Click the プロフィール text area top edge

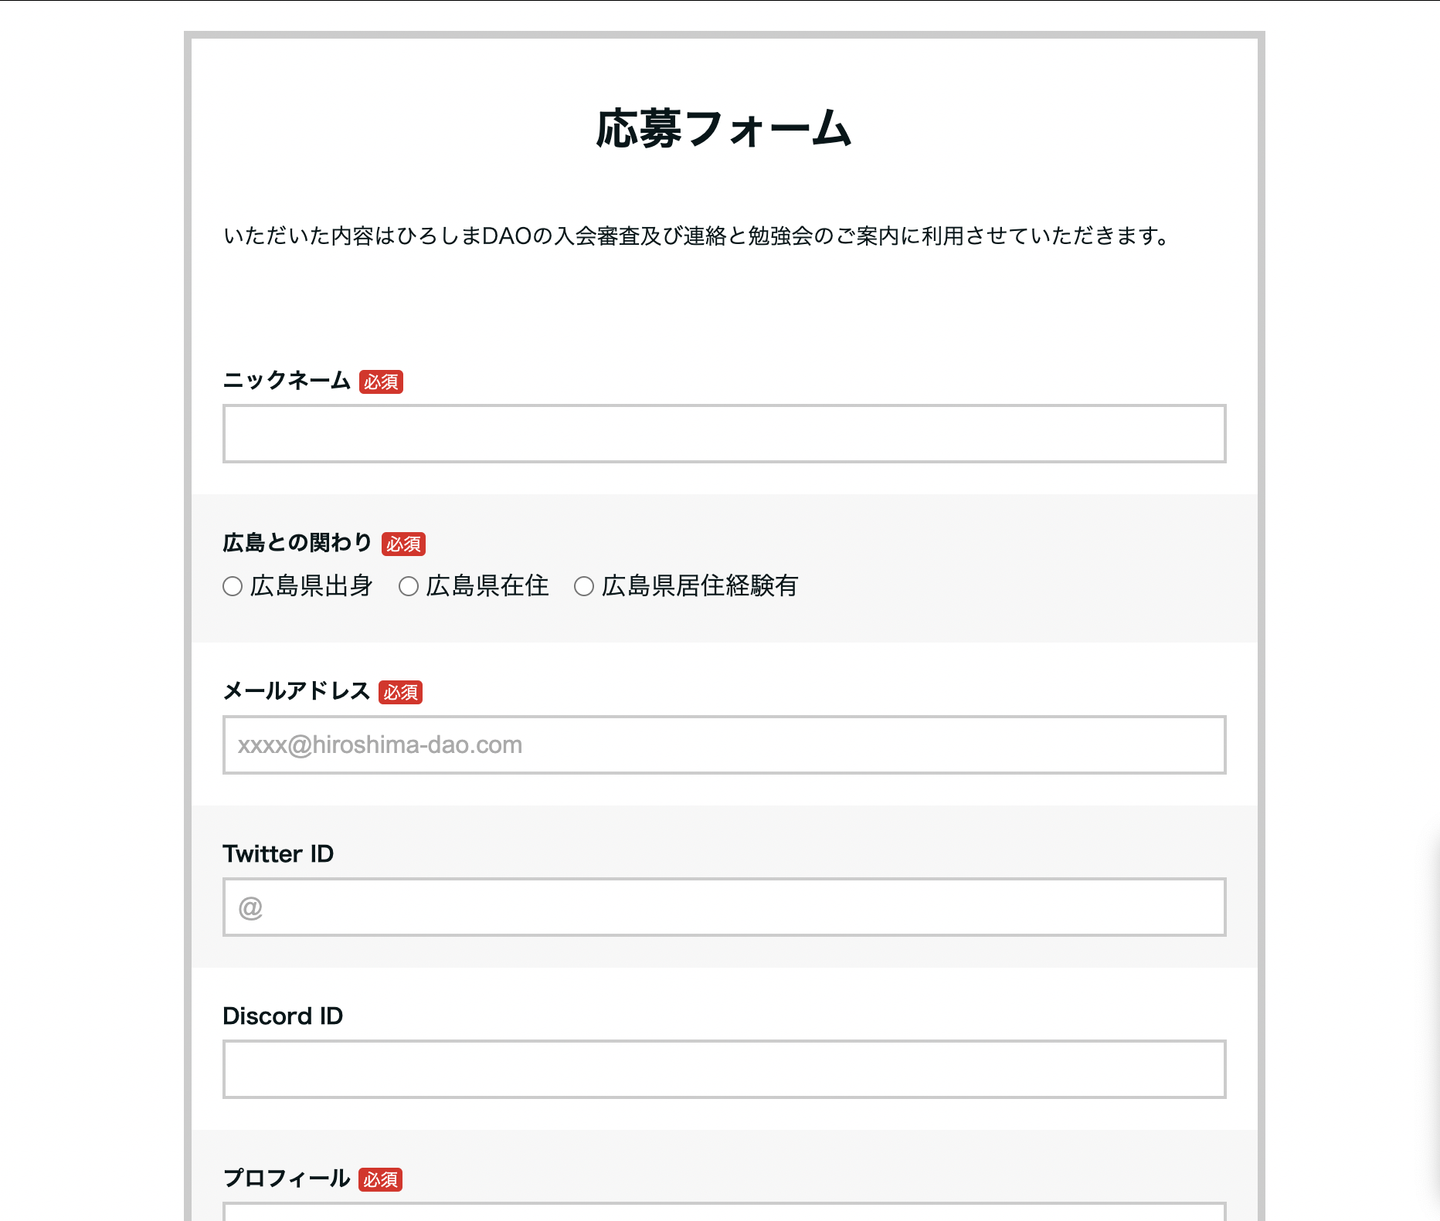coord(724,1210)
